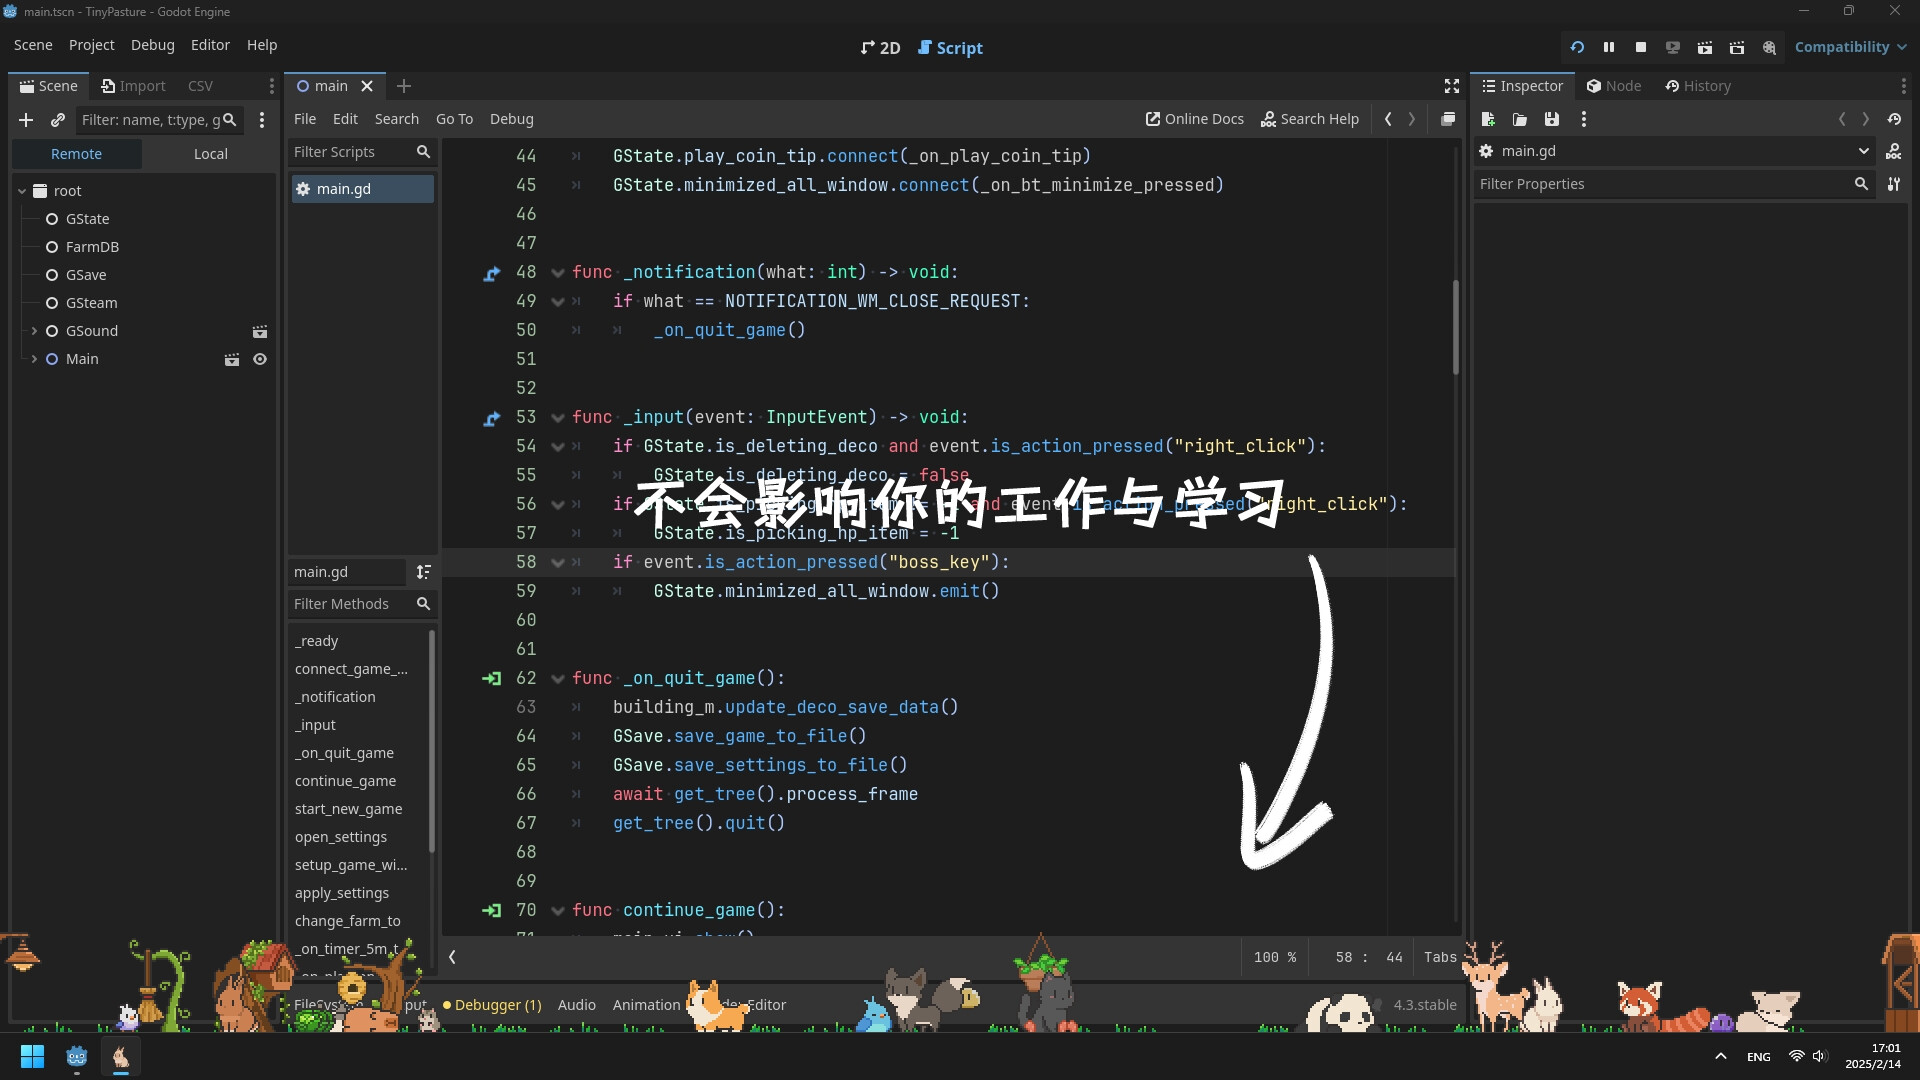Screen dimensions: 1920x1080
Task: Click the Inspector panel icon
Action: [1491, 86]
